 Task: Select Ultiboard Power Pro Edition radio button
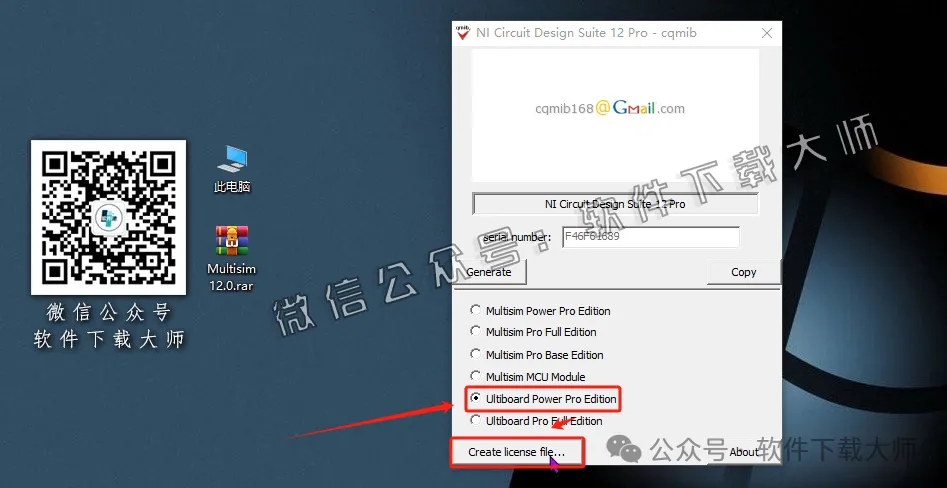click(476, 399)
